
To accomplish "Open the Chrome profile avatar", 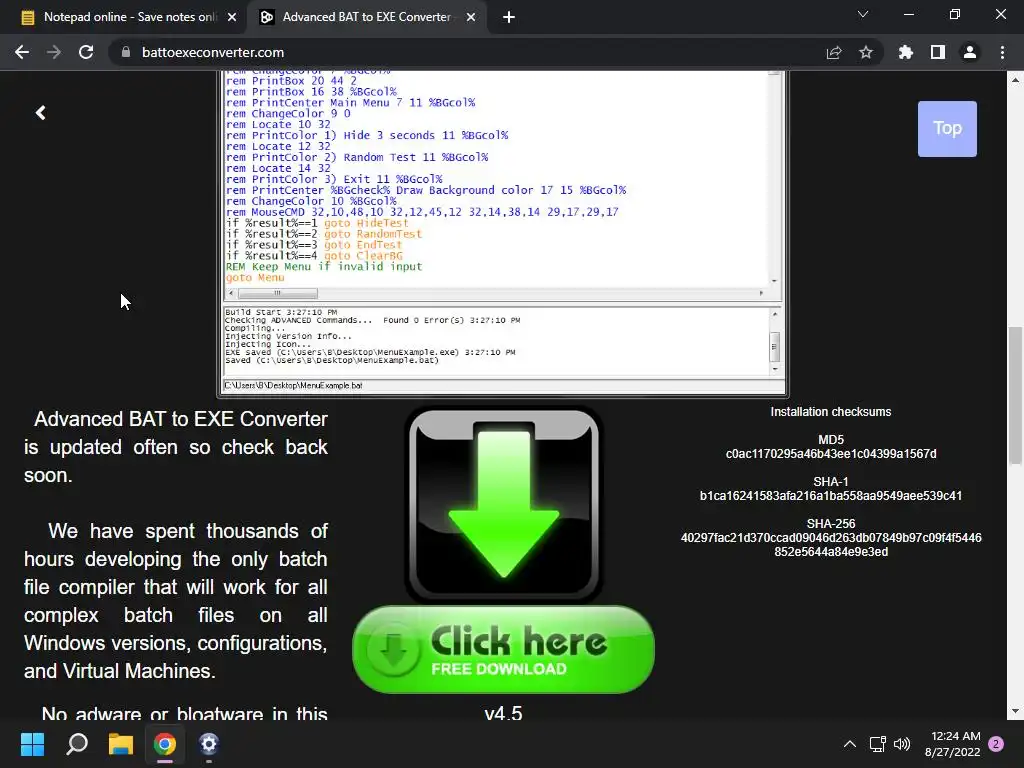I will [x=970, y=52].
